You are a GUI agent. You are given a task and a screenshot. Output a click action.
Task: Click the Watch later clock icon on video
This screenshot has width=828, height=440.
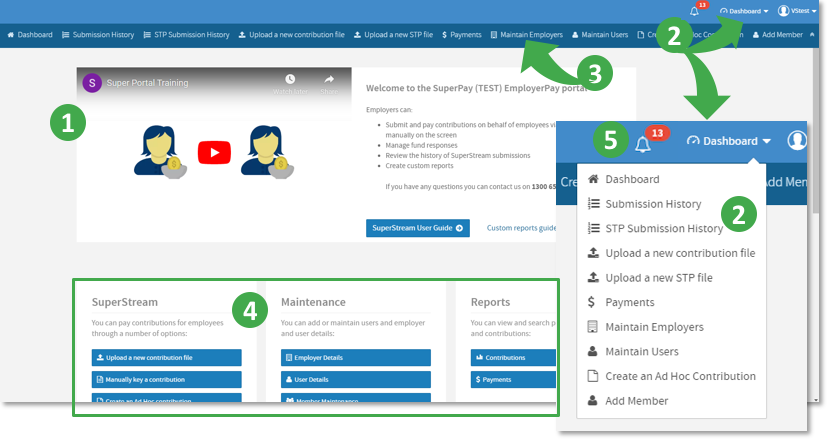pos(290,79)
